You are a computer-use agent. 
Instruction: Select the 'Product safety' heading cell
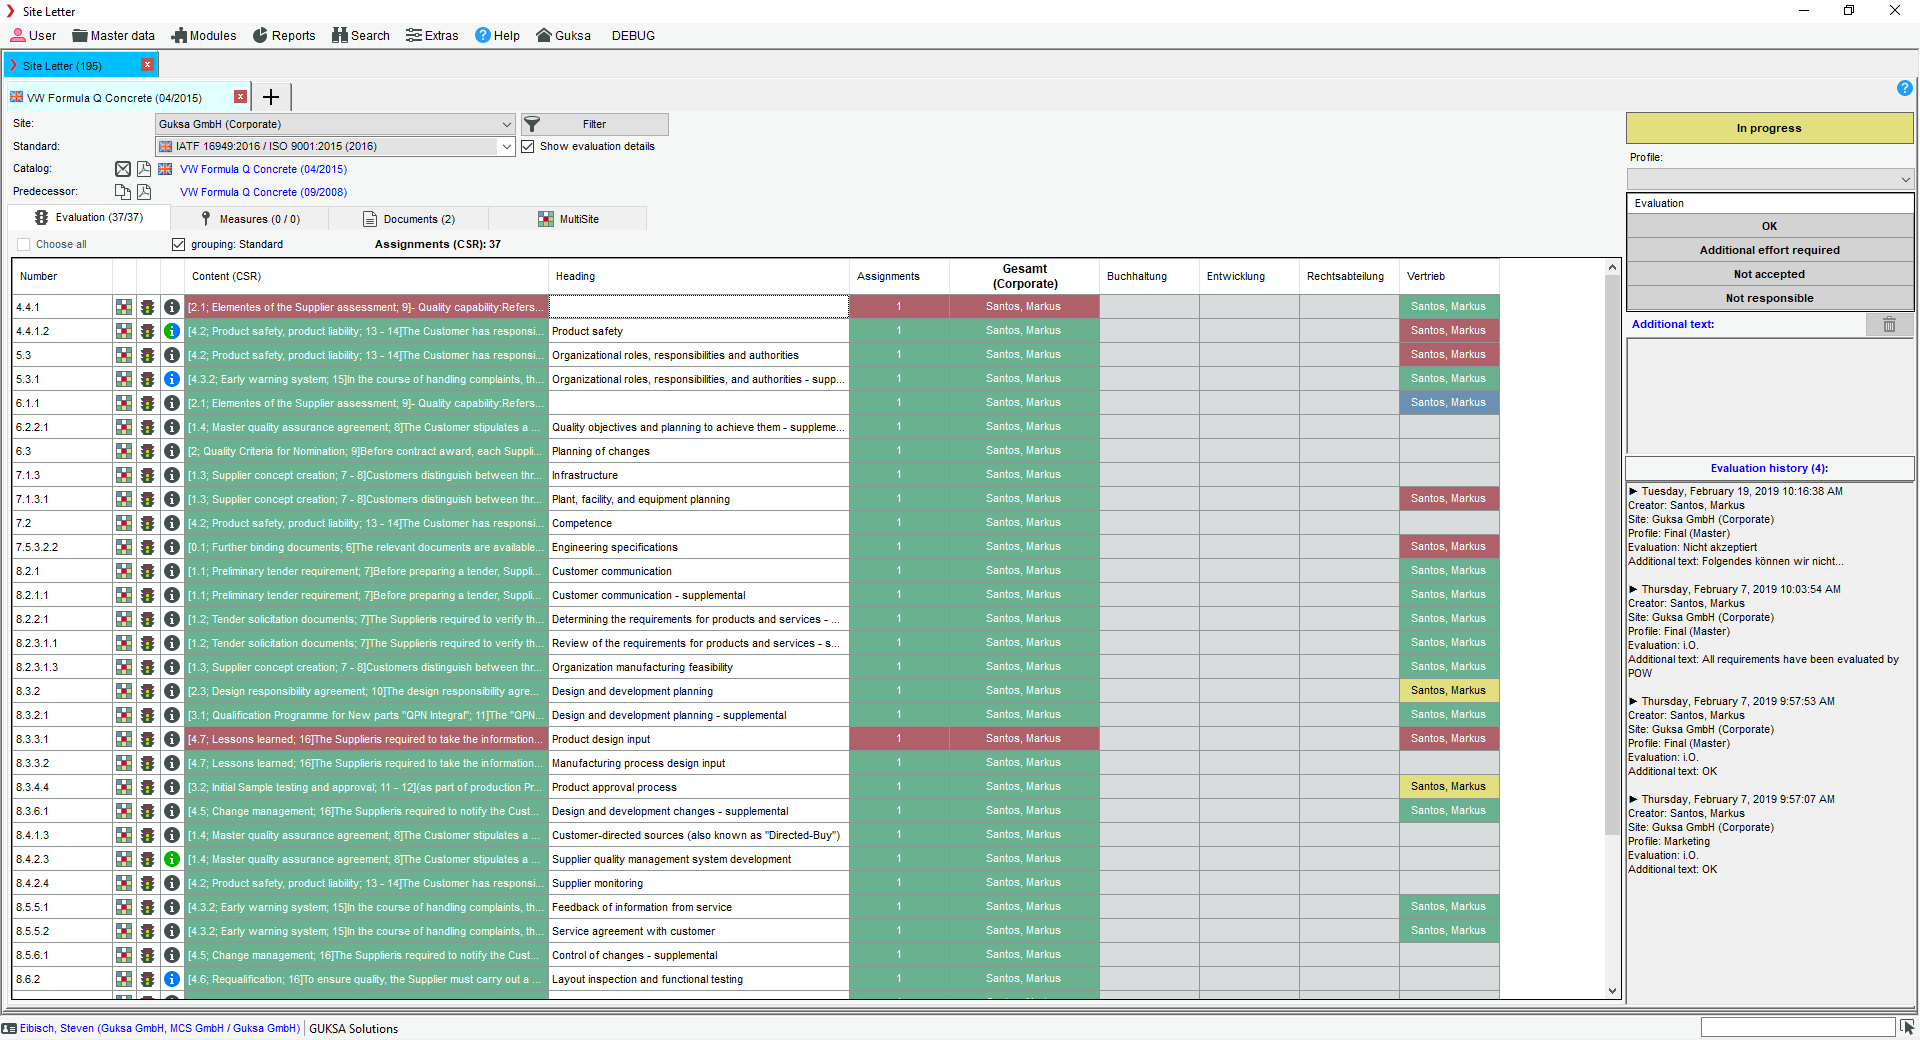[x=699, y=331]
